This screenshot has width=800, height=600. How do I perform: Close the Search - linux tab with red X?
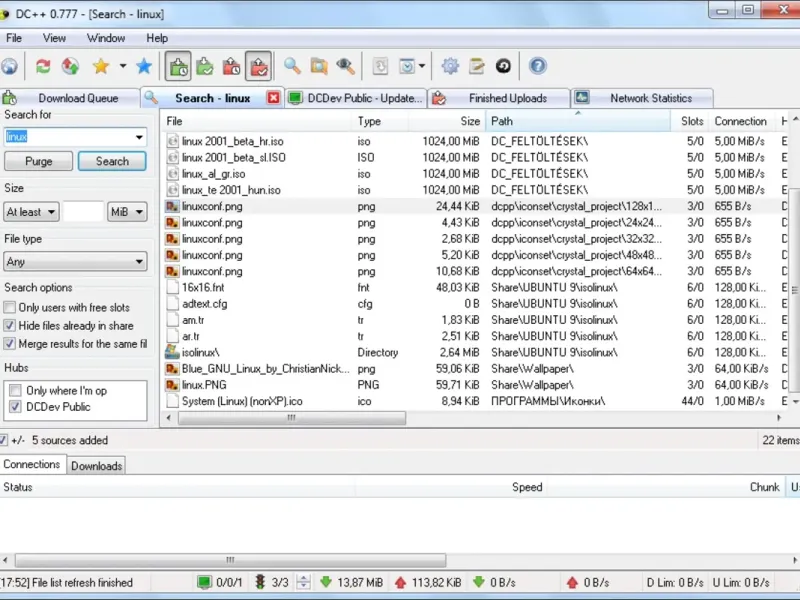(273, 98)
